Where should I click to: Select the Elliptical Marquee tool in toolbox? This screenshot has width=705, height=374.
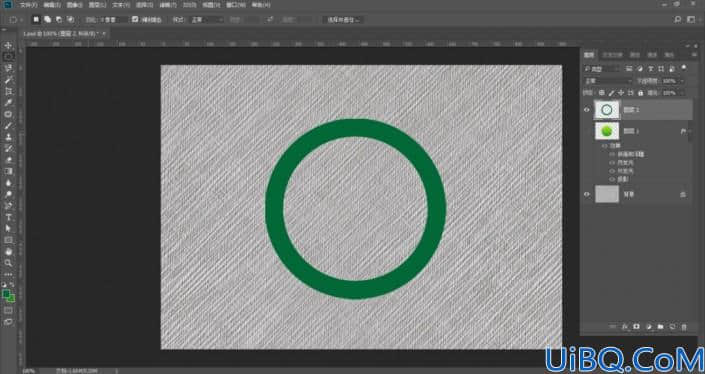point(8,57)
